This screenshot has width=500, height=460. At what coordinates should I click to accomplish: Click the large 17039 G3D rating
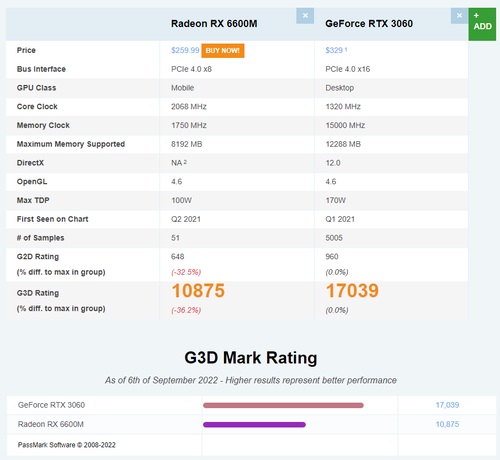[352, 291]
